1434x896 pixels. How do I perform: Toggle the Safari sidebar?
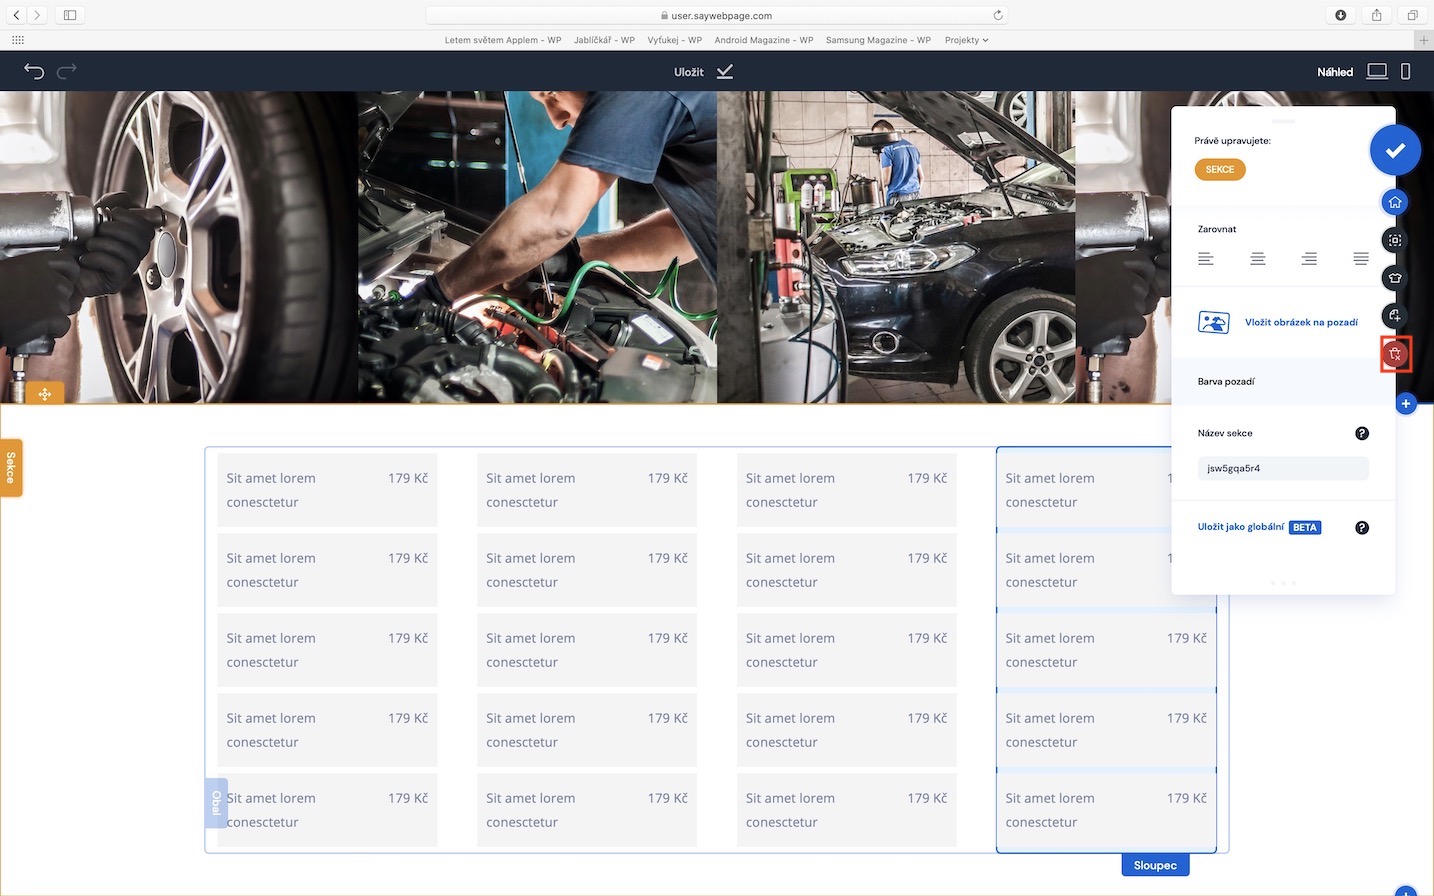pyautogui.click(x=70, y=15)
